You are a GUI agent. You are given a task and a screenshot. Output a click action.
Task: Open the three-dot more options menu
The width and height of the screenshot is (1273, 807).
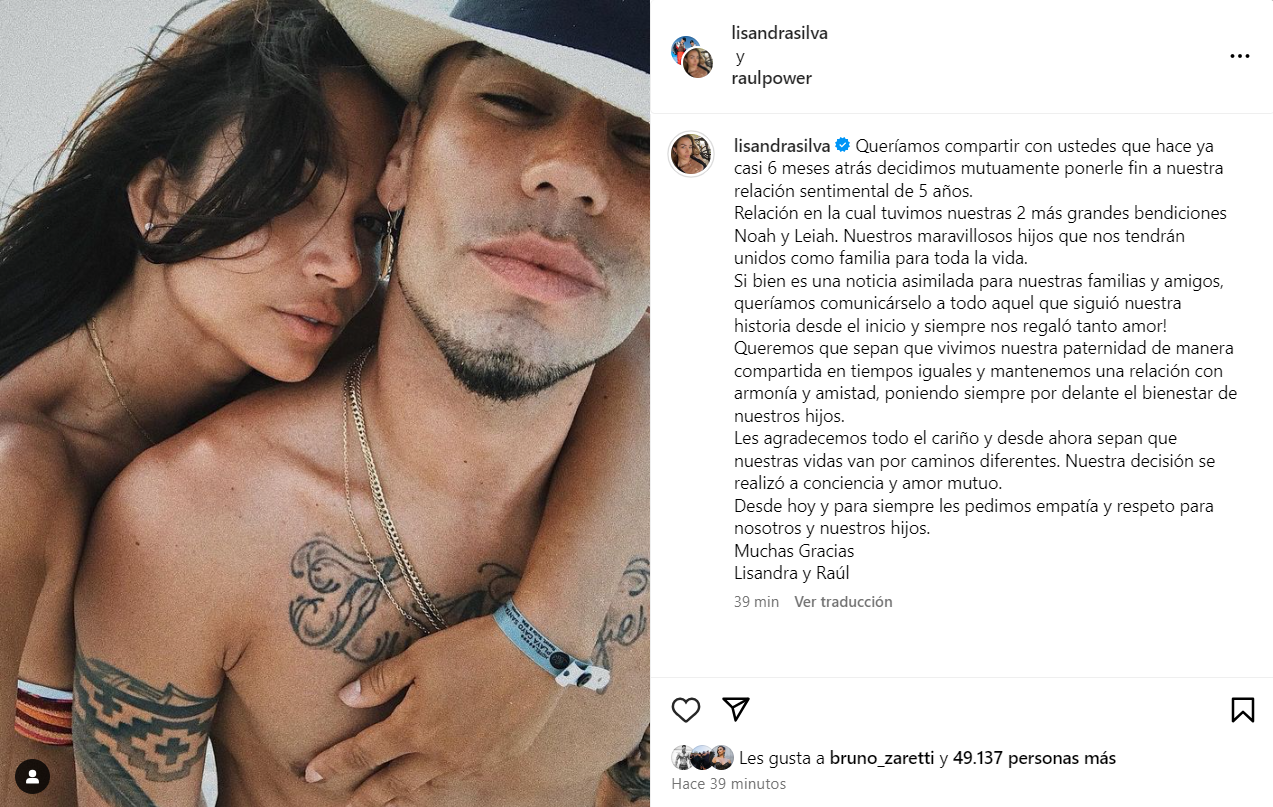coord(1240,56)
